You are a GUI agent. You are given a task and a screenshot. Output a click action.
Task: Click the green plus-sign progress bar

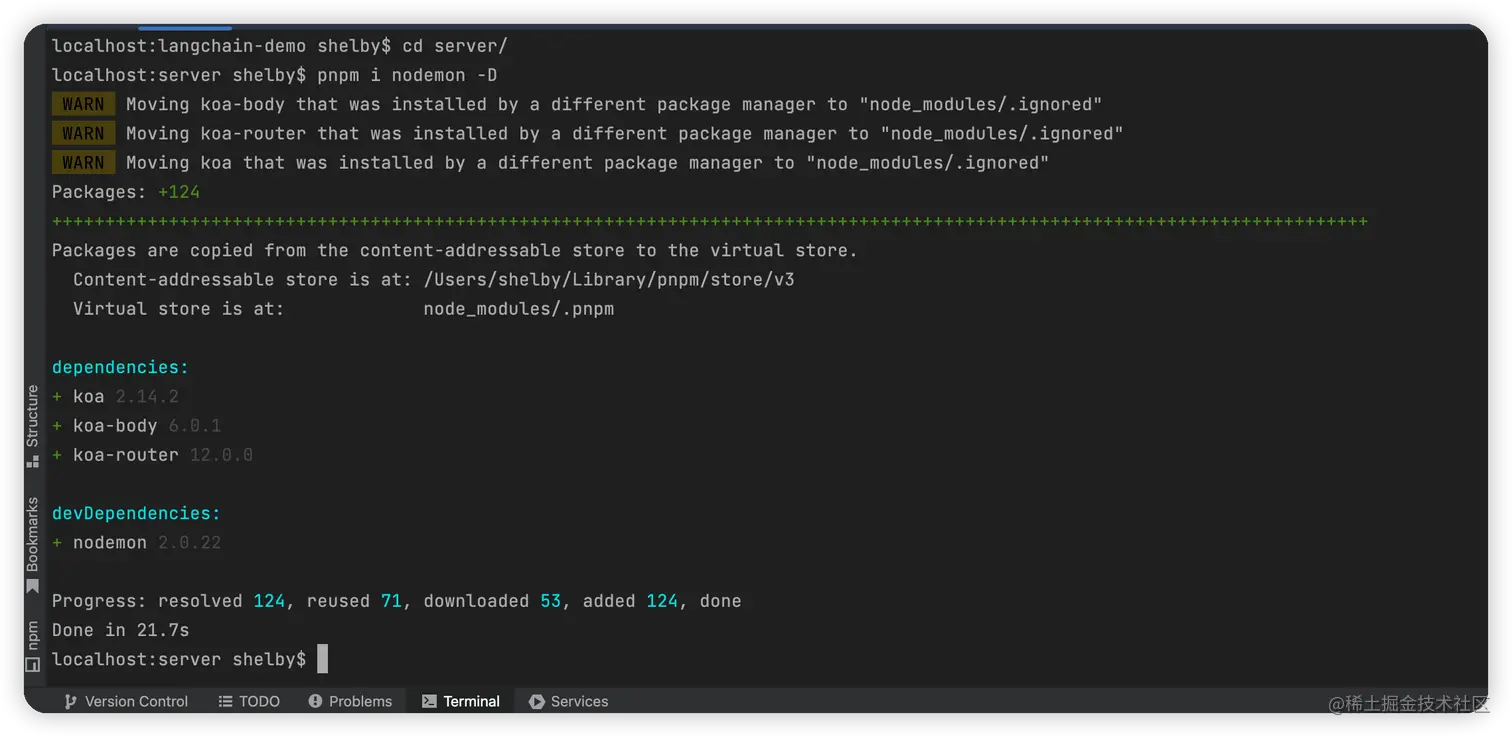coord(710,221)
